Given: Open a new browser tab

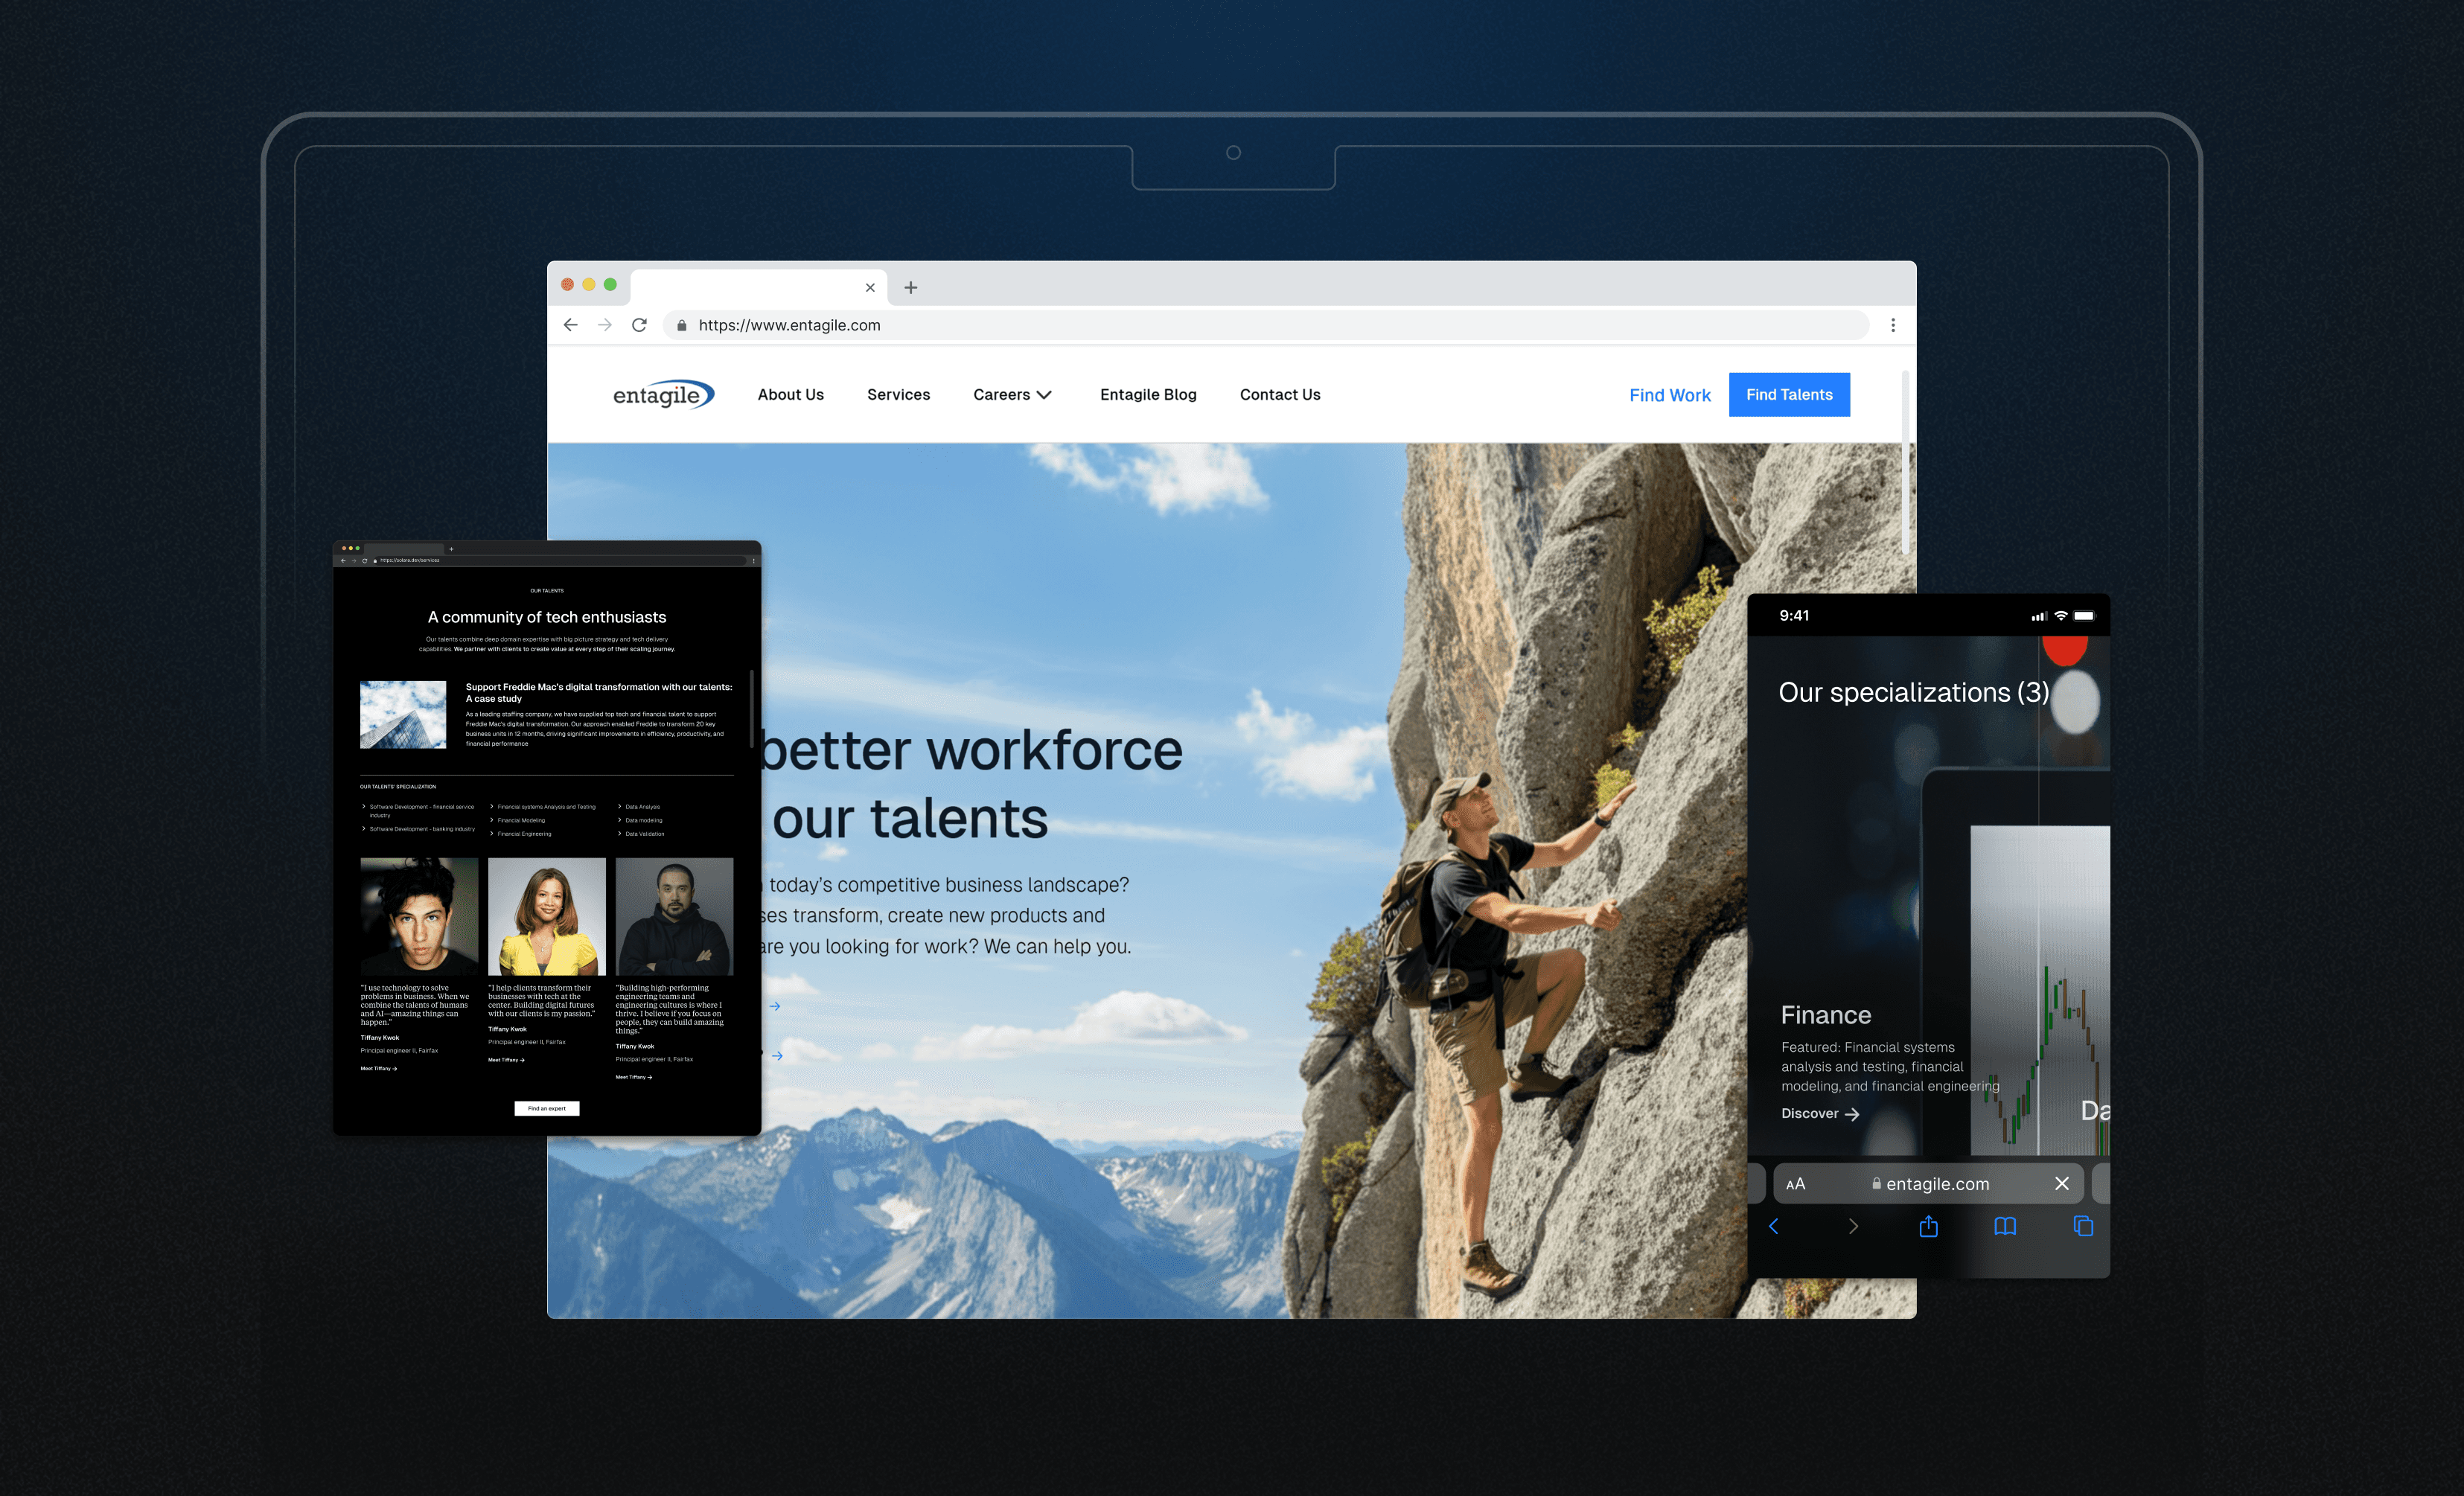Looking at the screenshot, I should point(910,288).
